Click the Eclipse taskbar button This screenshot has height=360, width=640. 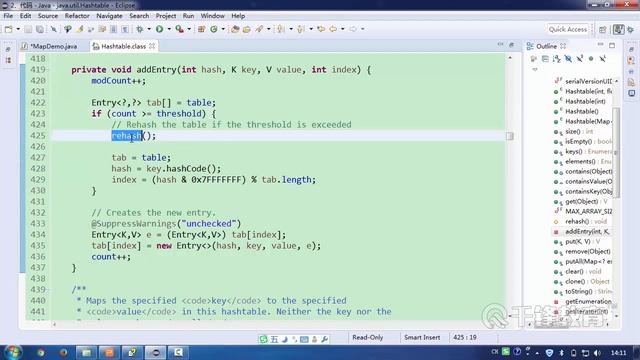click(156, 353)
